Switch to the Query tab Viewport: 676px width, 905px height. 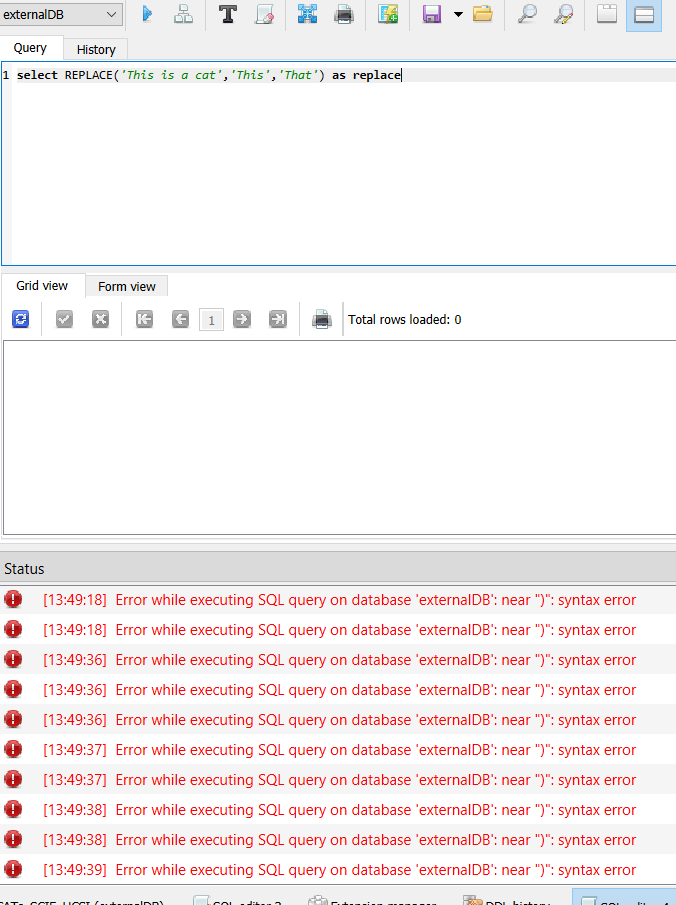(30, 48)
